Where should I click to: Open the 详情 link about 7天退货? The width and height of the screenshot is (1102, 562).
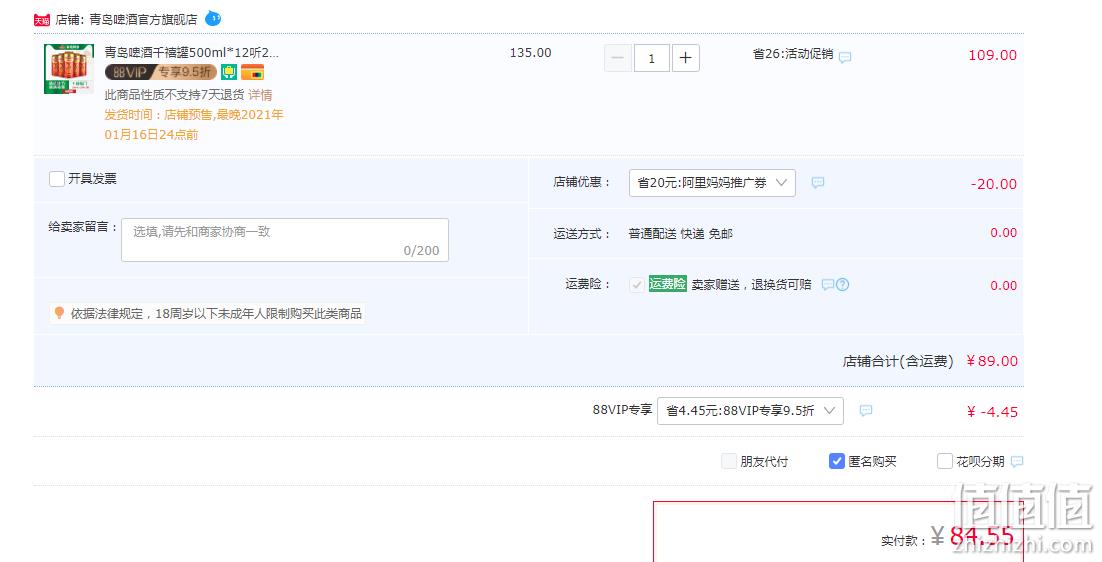260,95
